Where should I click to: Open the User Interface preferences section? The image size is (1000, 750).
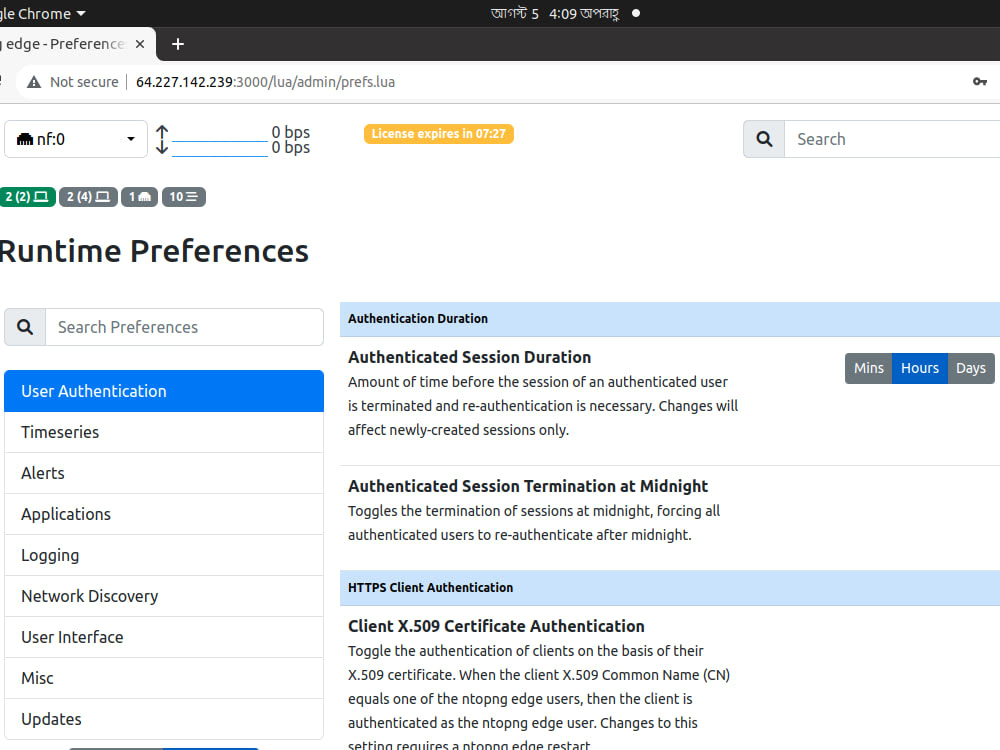(x=164, y=637)
